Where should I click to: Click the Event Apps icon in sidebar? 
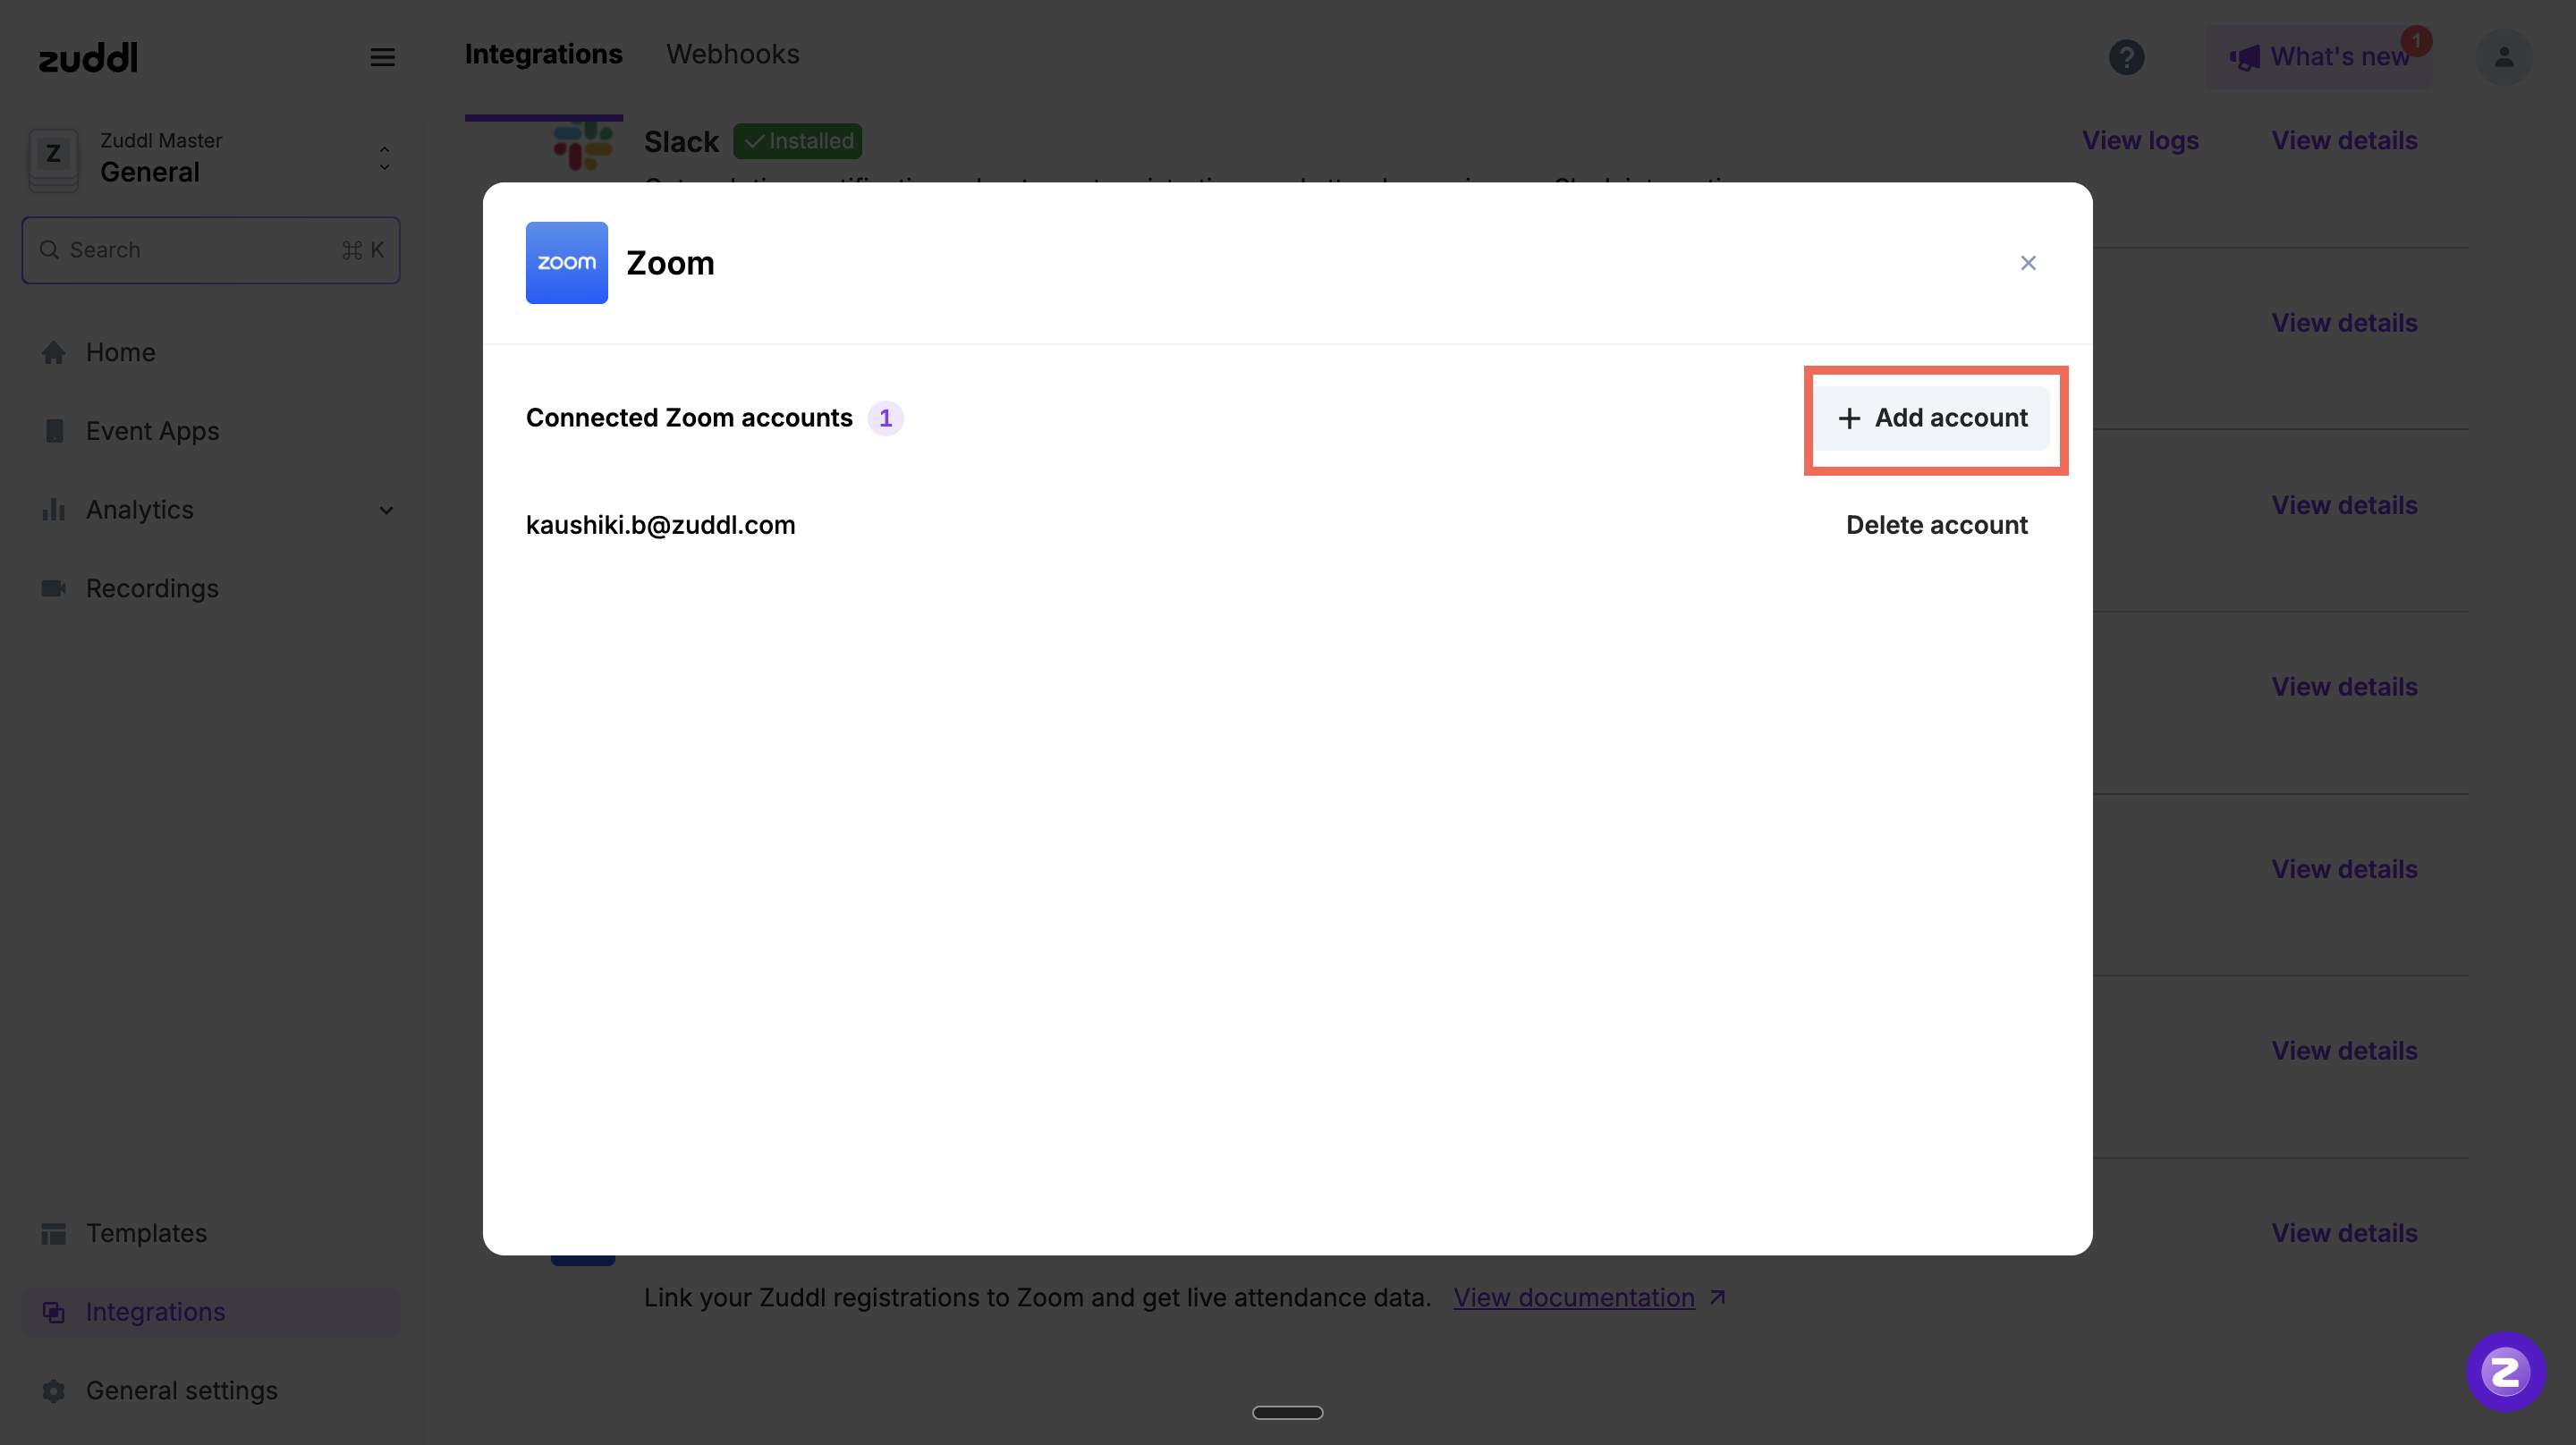[54, 431]
